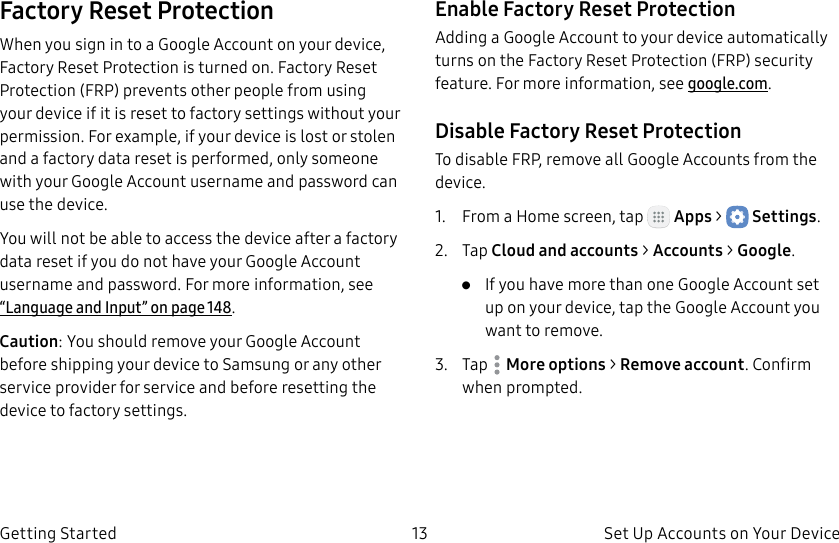The image size is (839, 543).
Task: Click the bold Caution label
Action: tap(29, 342)
